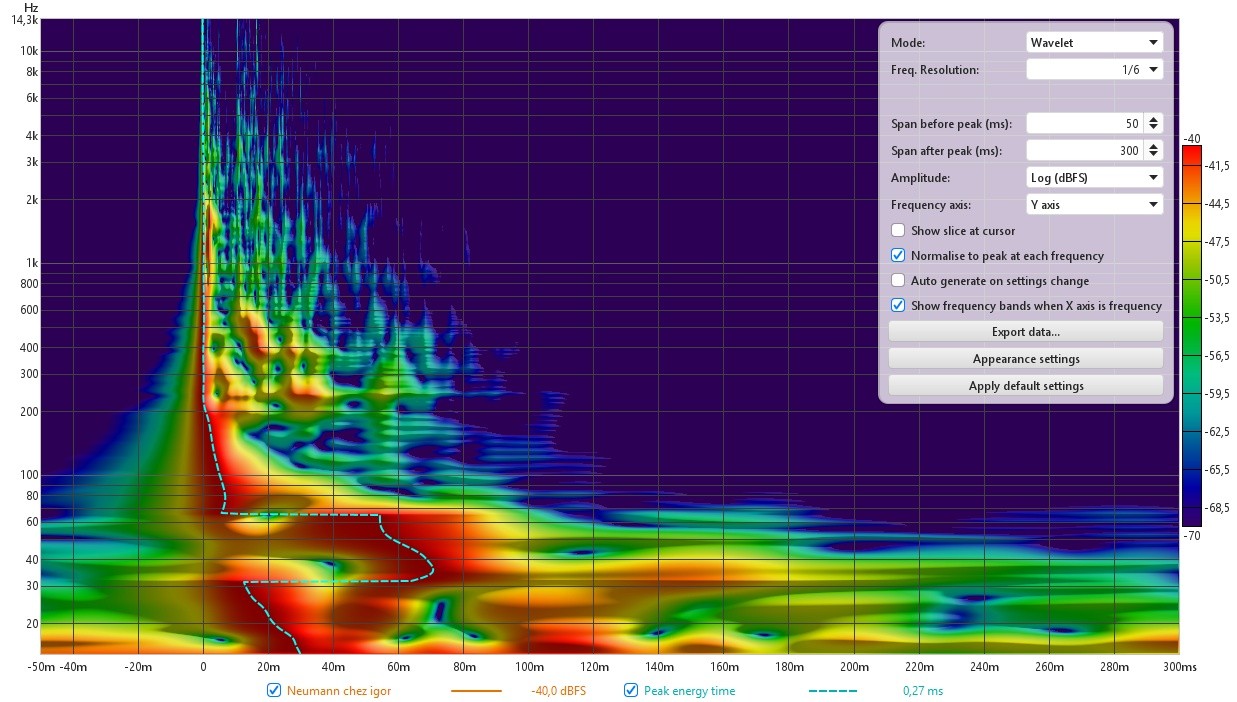
Task: Decrease Span before peak with down arrow
Action: [x=1154, y=128]
